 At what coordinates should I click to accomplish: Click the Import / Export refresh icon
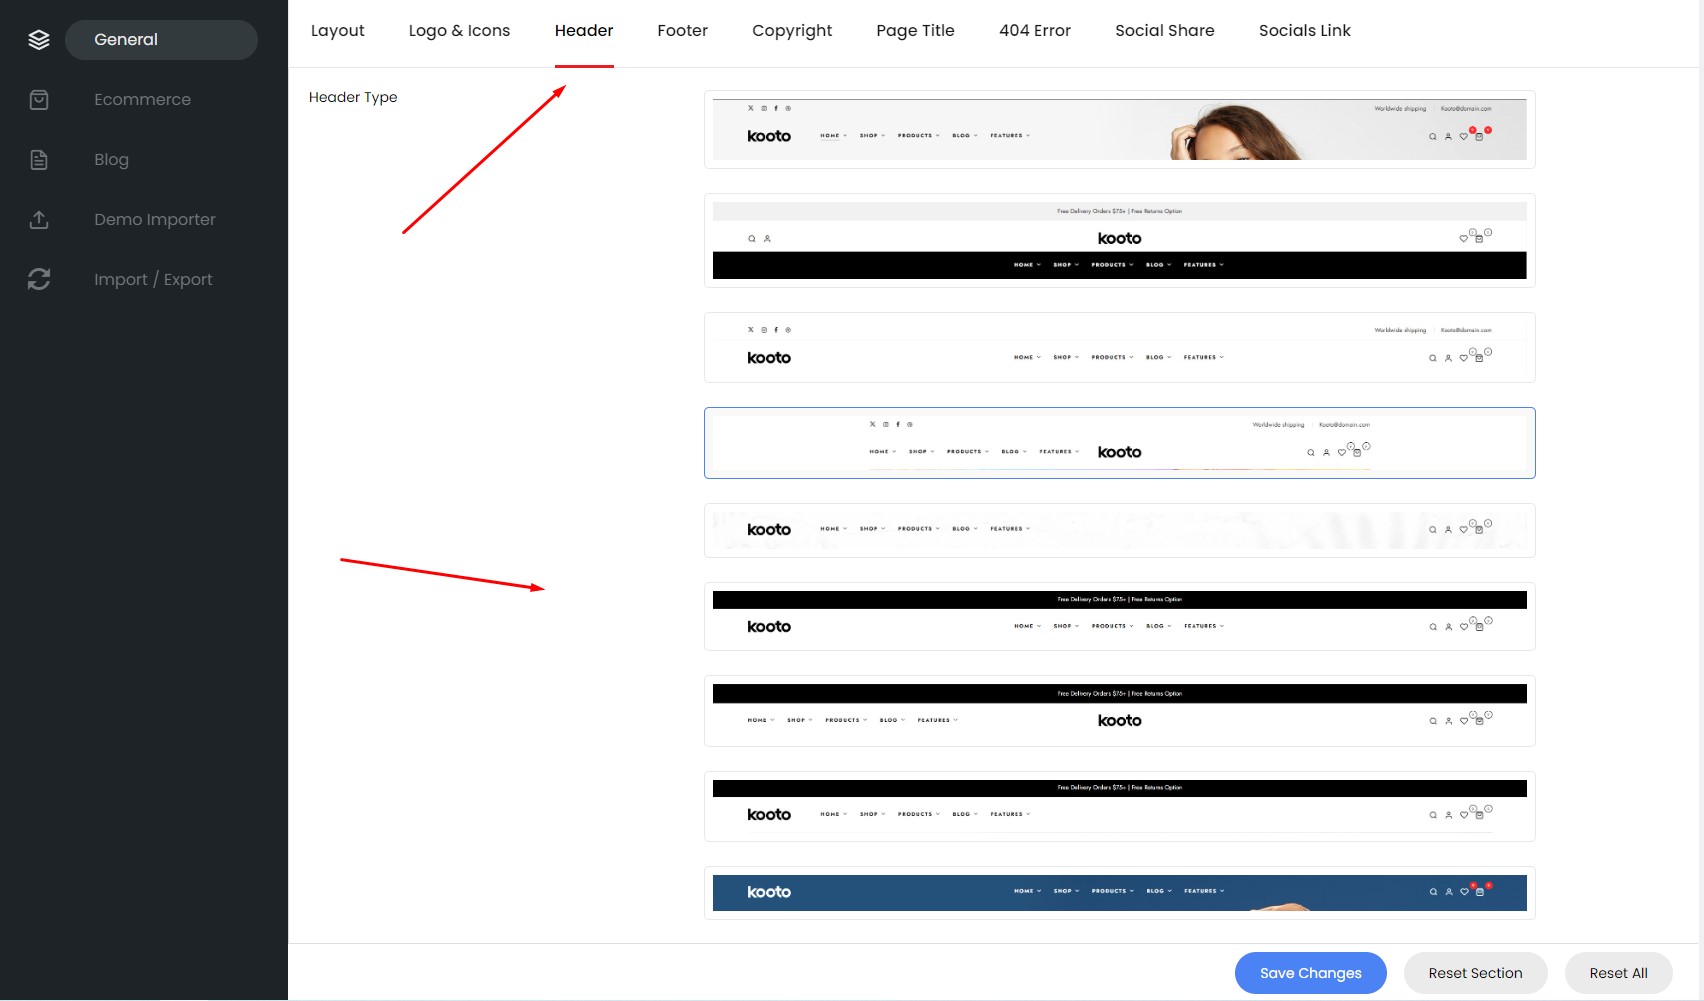coord(39,280)
